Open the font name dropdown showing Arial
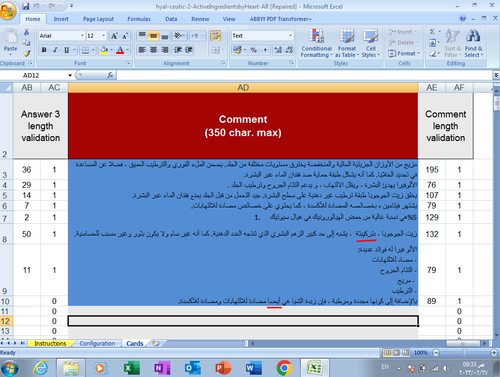This screenshot has width=500, height=377. (x=82, y=36)
